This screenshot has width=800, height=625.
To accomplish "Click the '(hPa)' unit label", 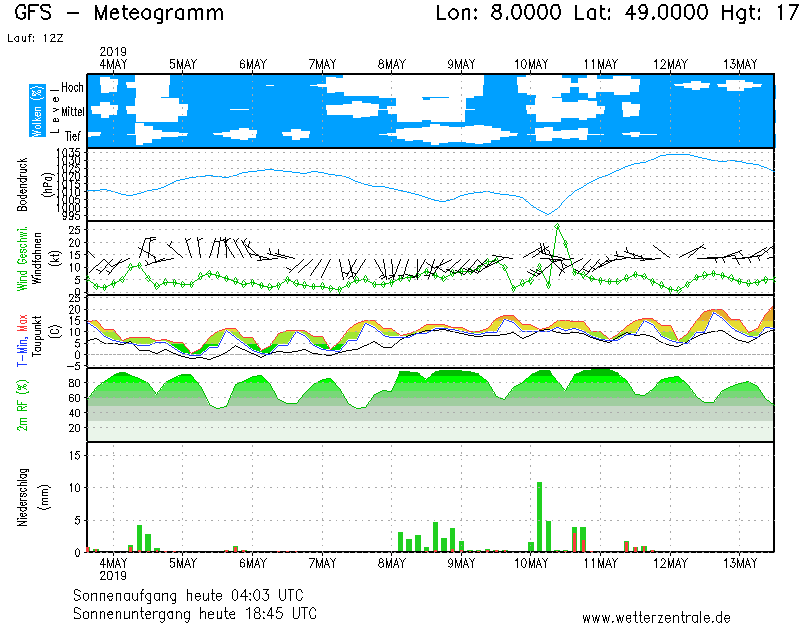I will 47,185.
